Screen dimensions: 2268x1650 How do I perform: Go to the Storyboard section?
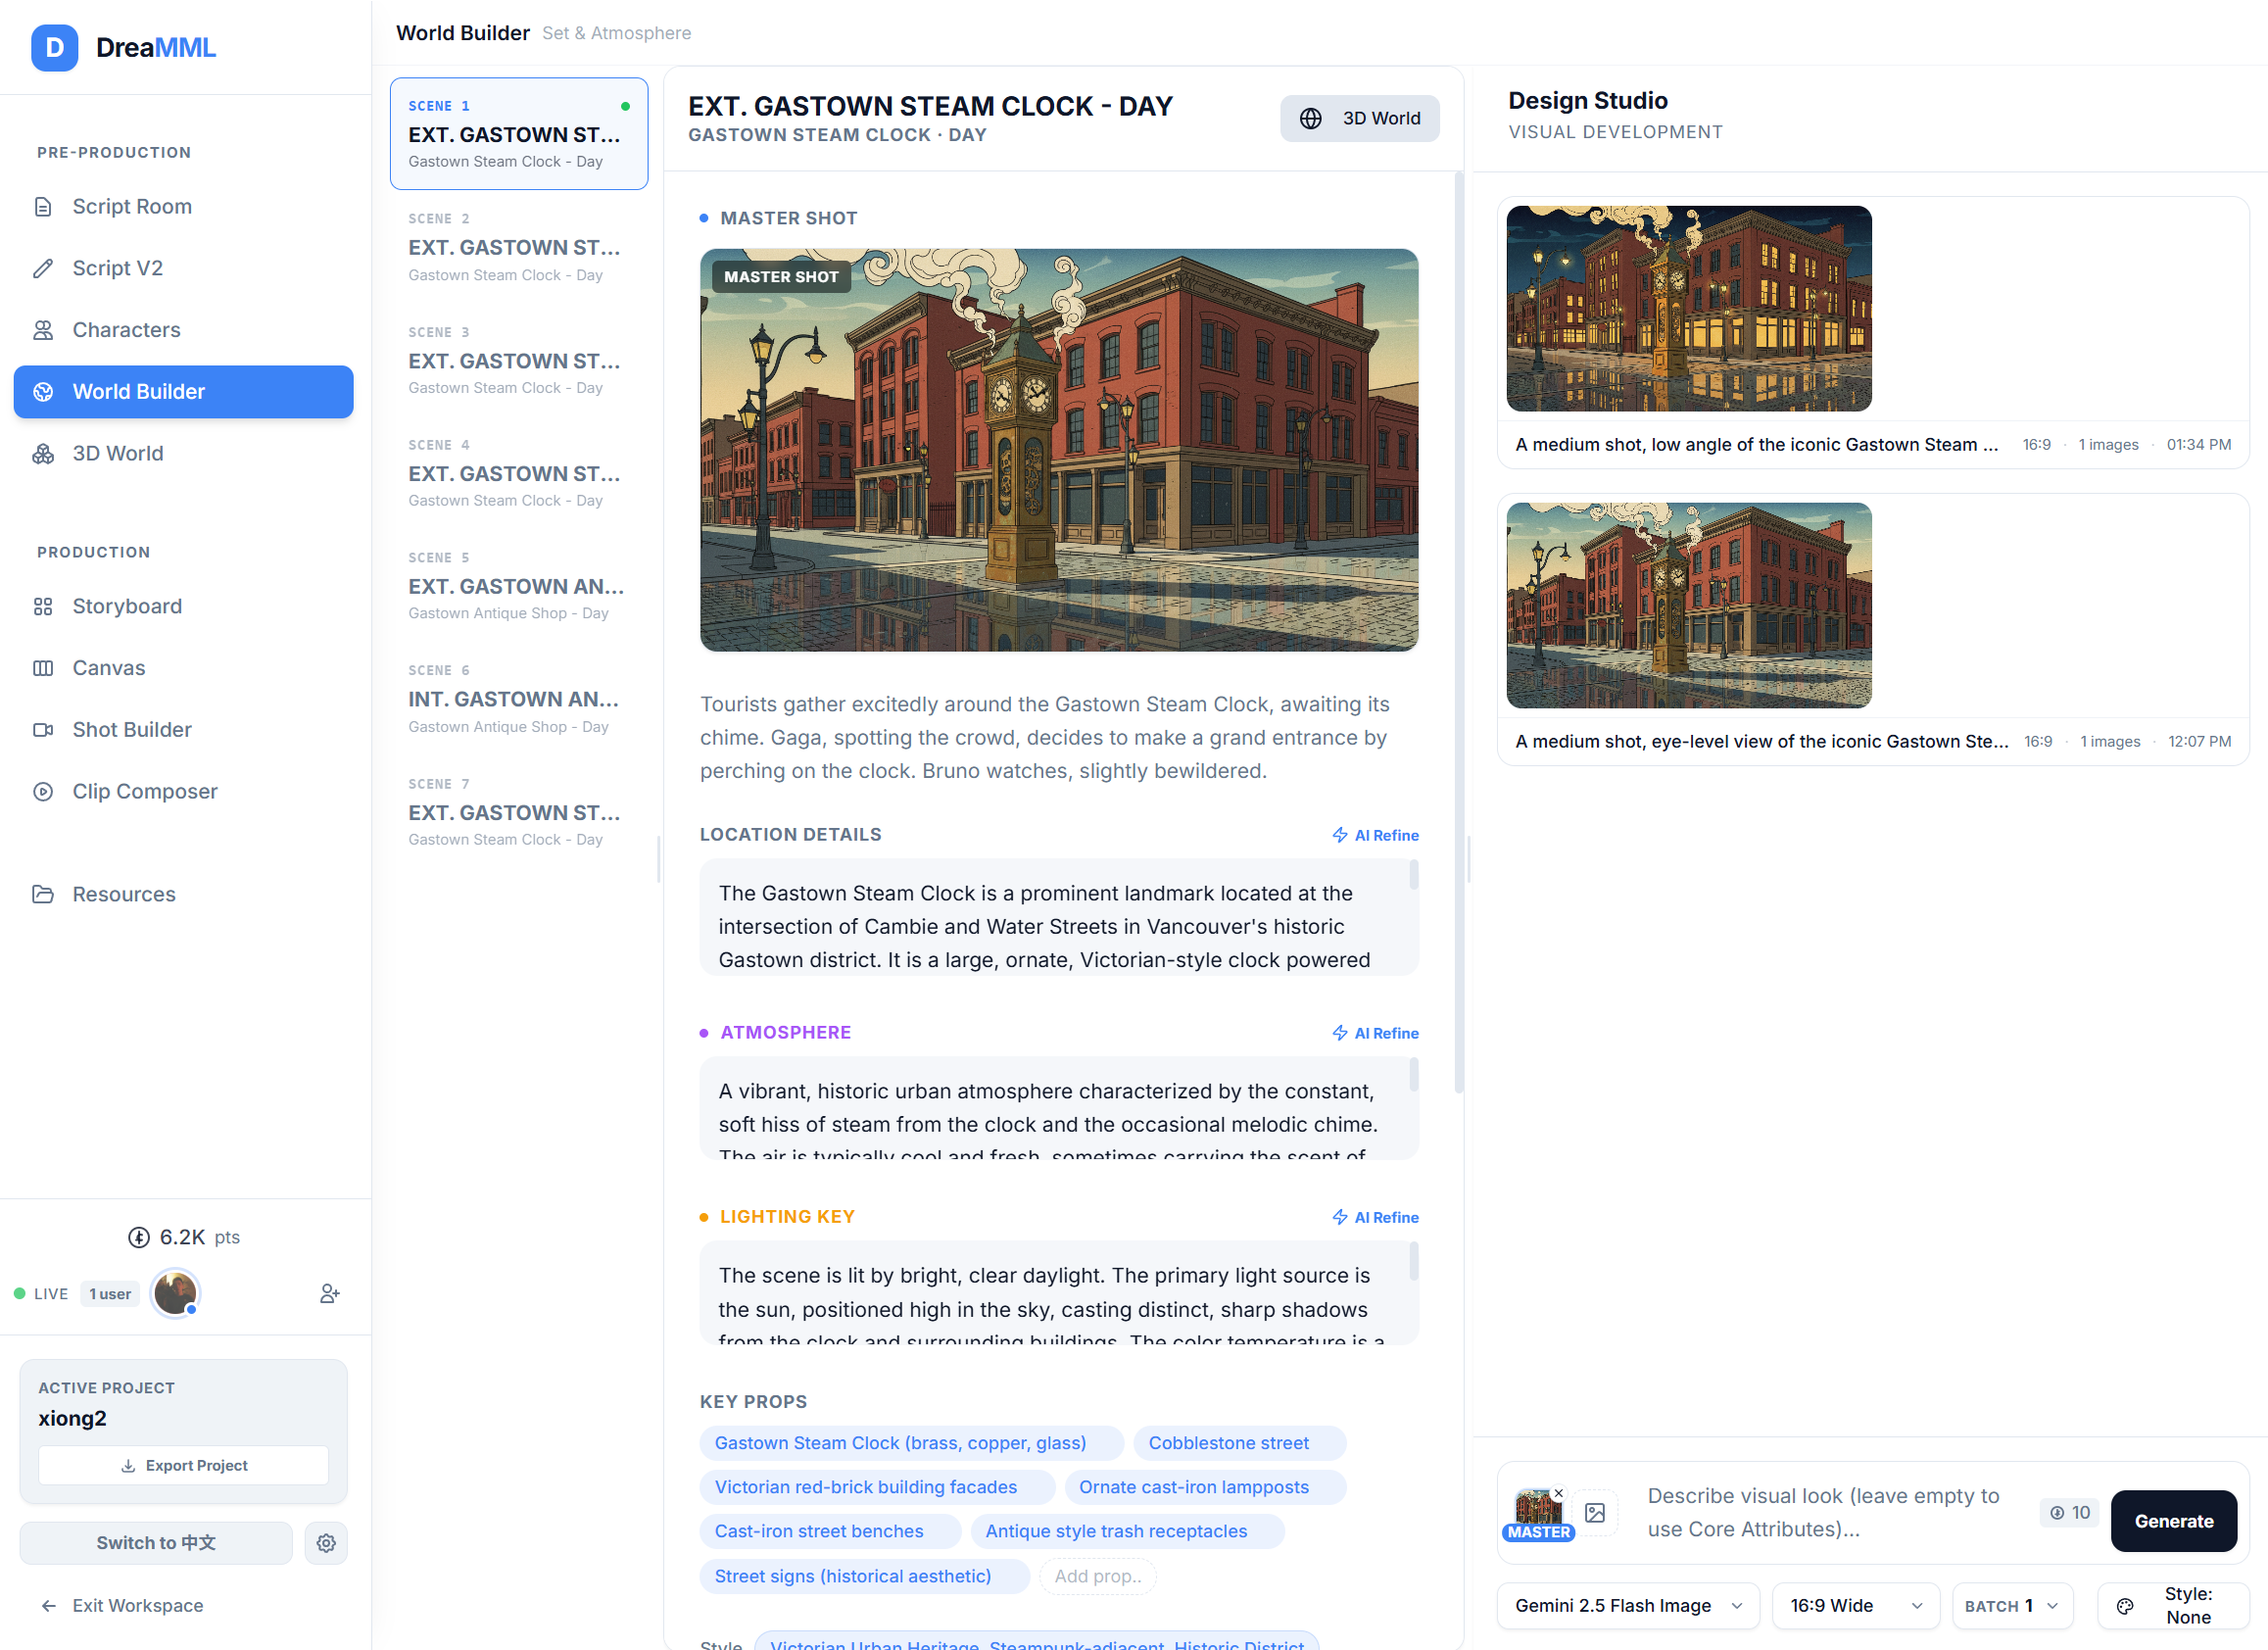127,606
